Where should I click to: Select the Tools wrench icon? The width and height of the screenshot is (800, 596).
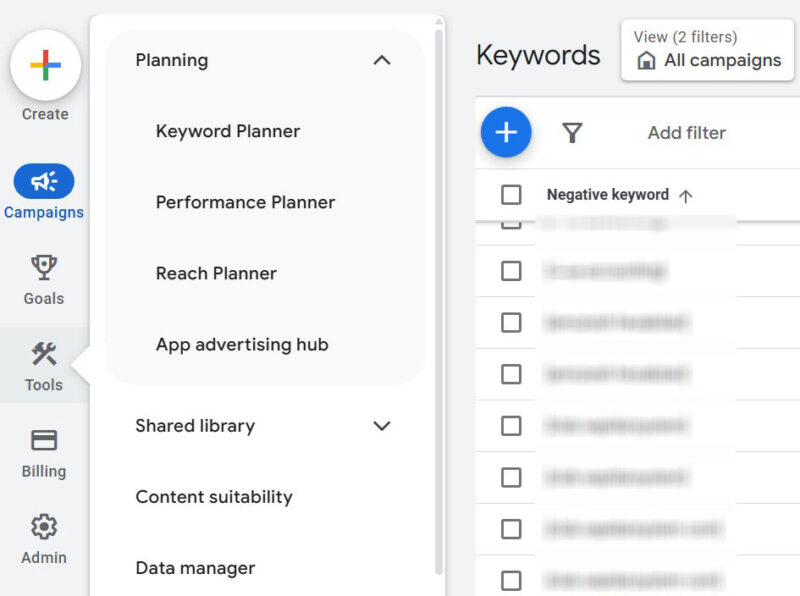44,354
